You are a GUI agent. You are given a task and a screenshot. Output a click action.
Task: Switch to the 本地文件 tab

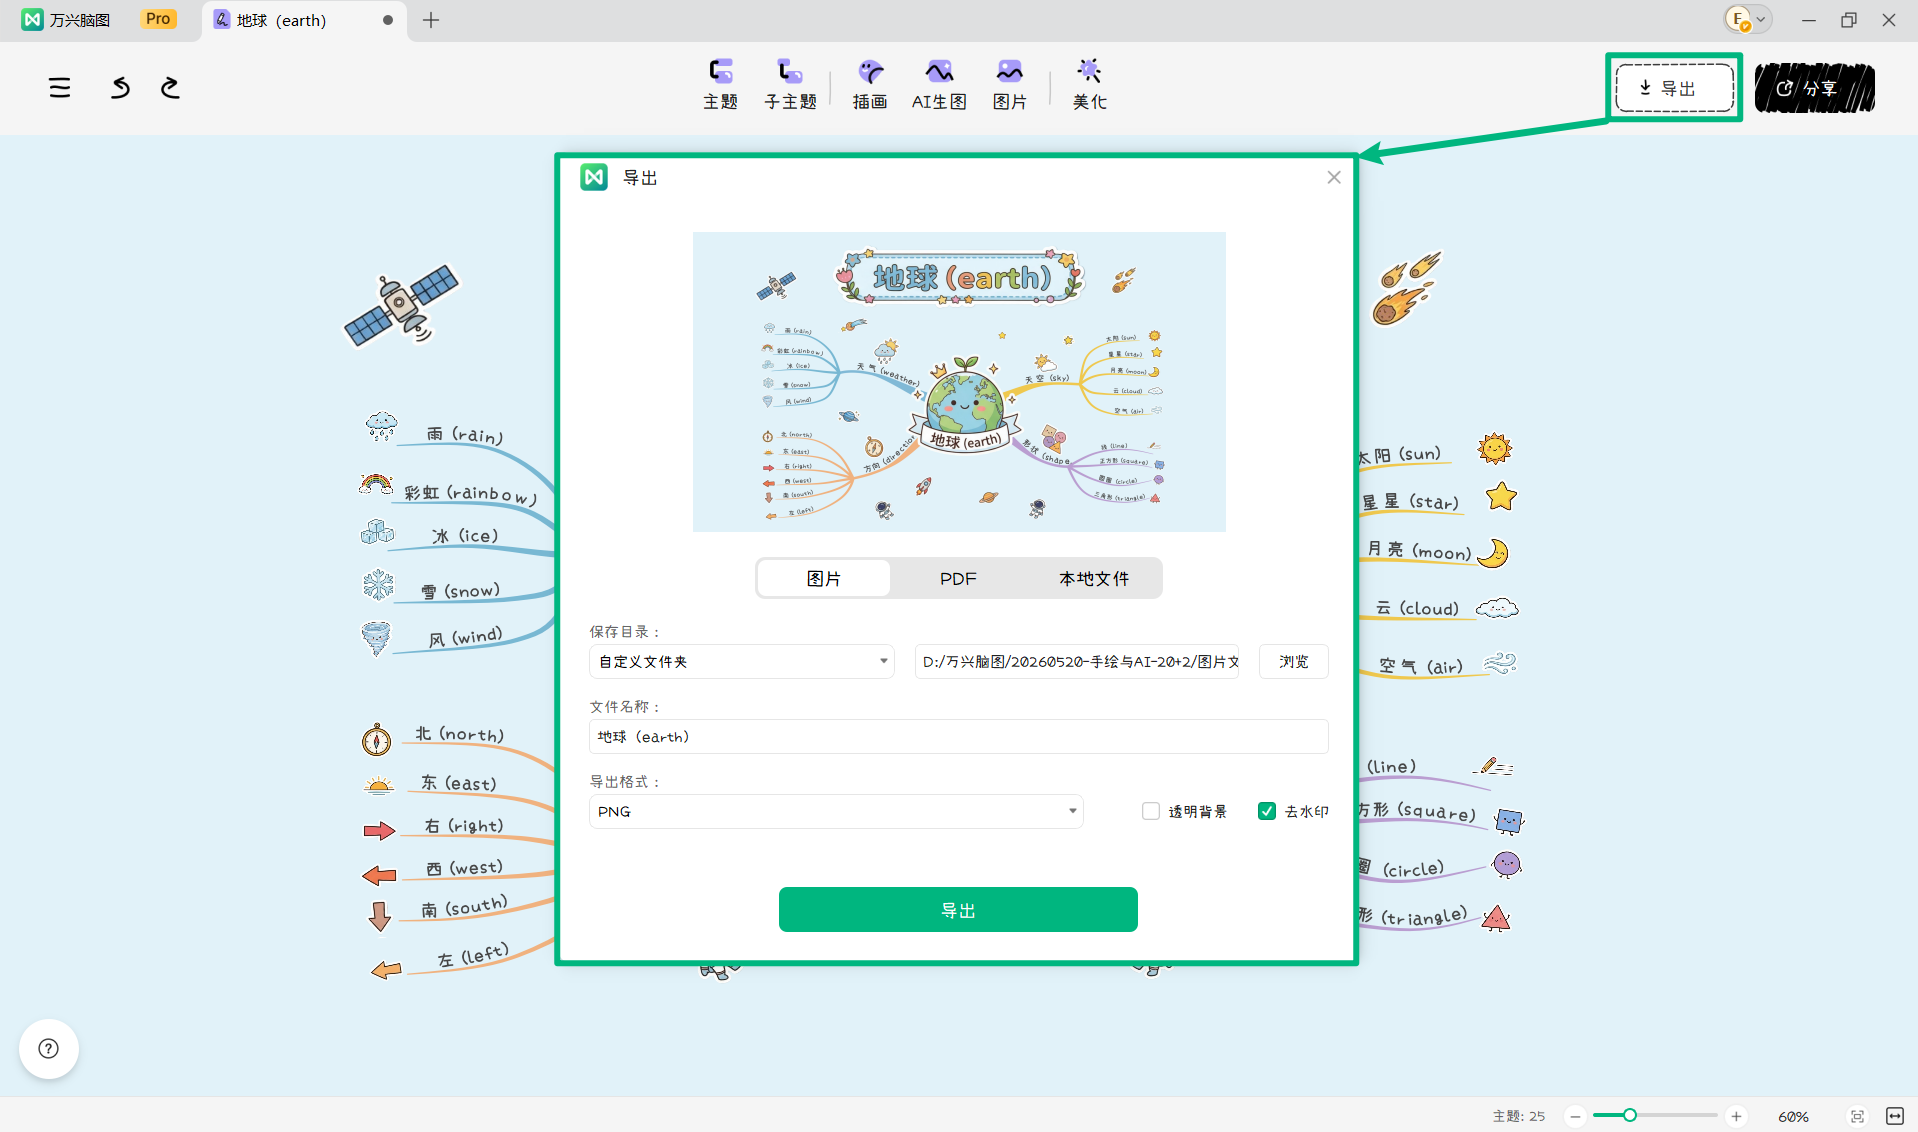1094,579
